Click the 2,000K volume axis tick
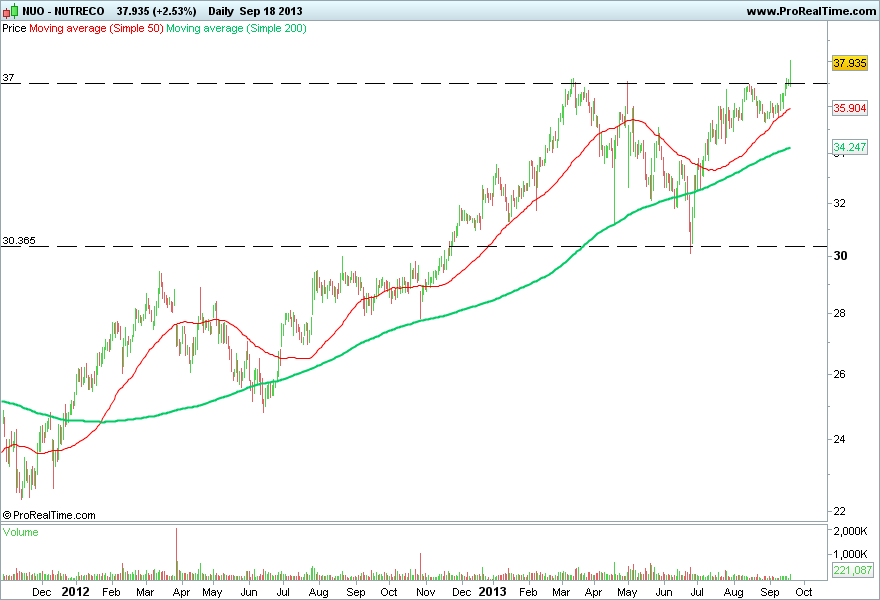The width and height of the screenshot is (880, 600). coord(851,531)
